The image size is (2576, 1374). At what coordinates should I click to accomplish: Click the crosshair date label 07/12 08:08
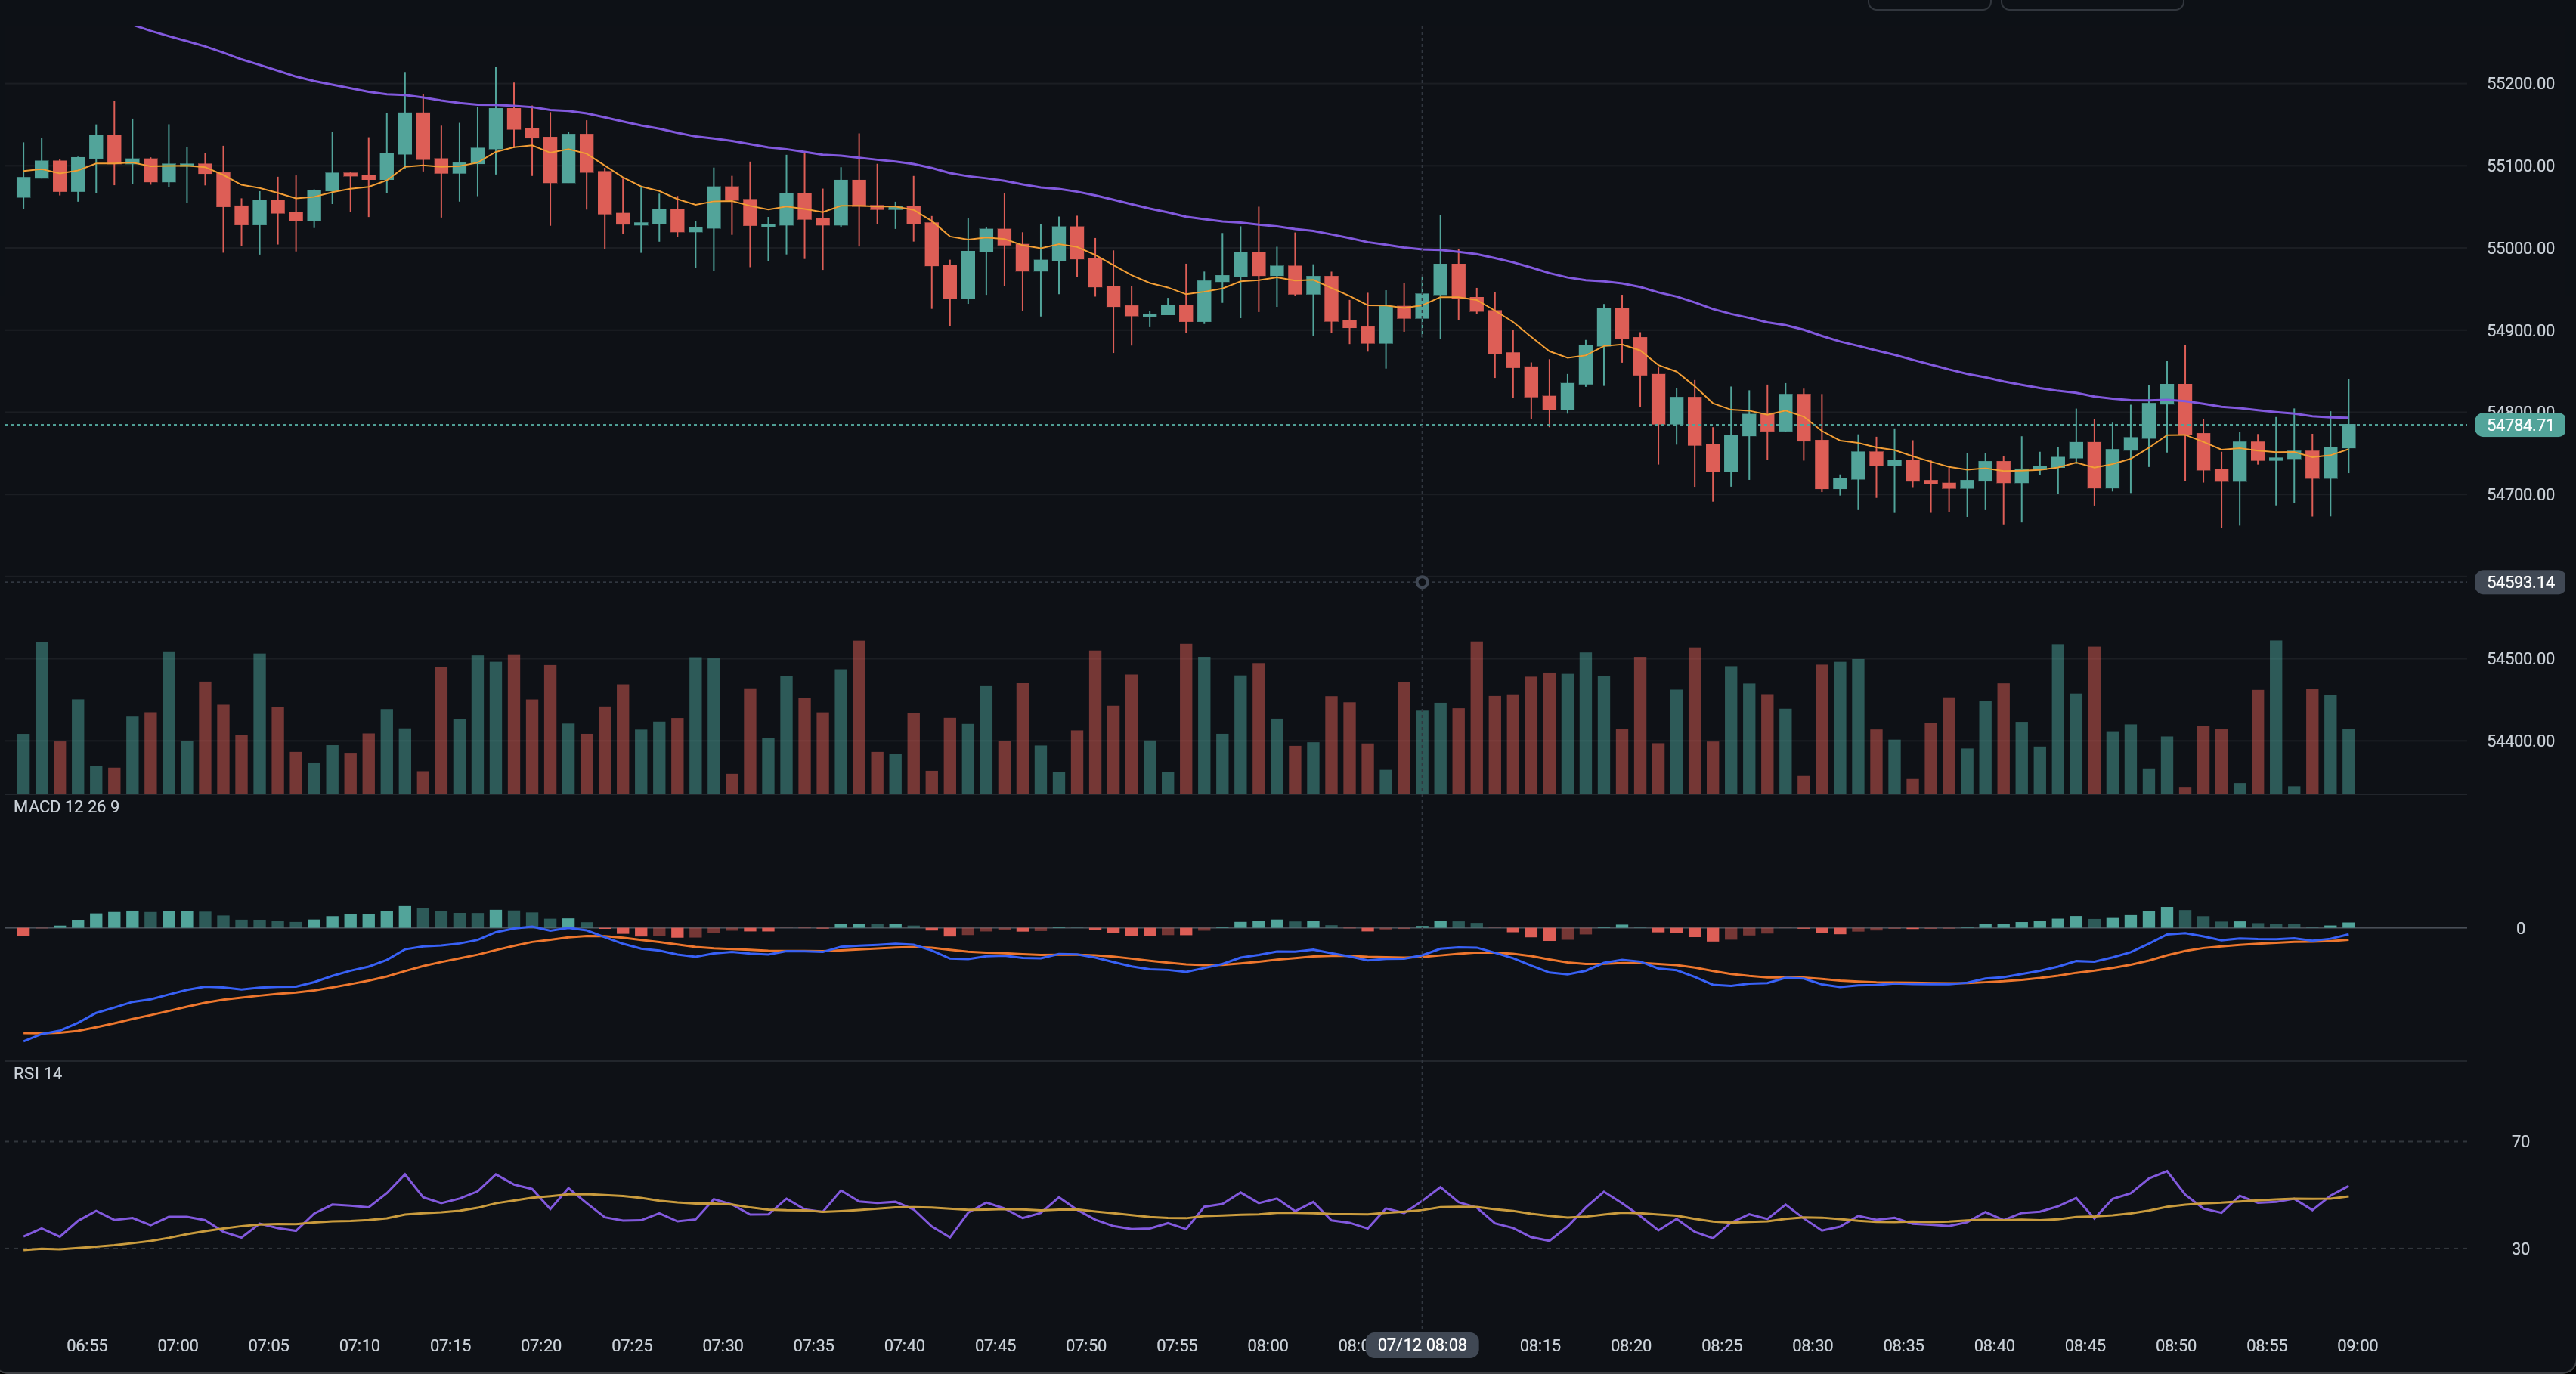[1422, 1345]
